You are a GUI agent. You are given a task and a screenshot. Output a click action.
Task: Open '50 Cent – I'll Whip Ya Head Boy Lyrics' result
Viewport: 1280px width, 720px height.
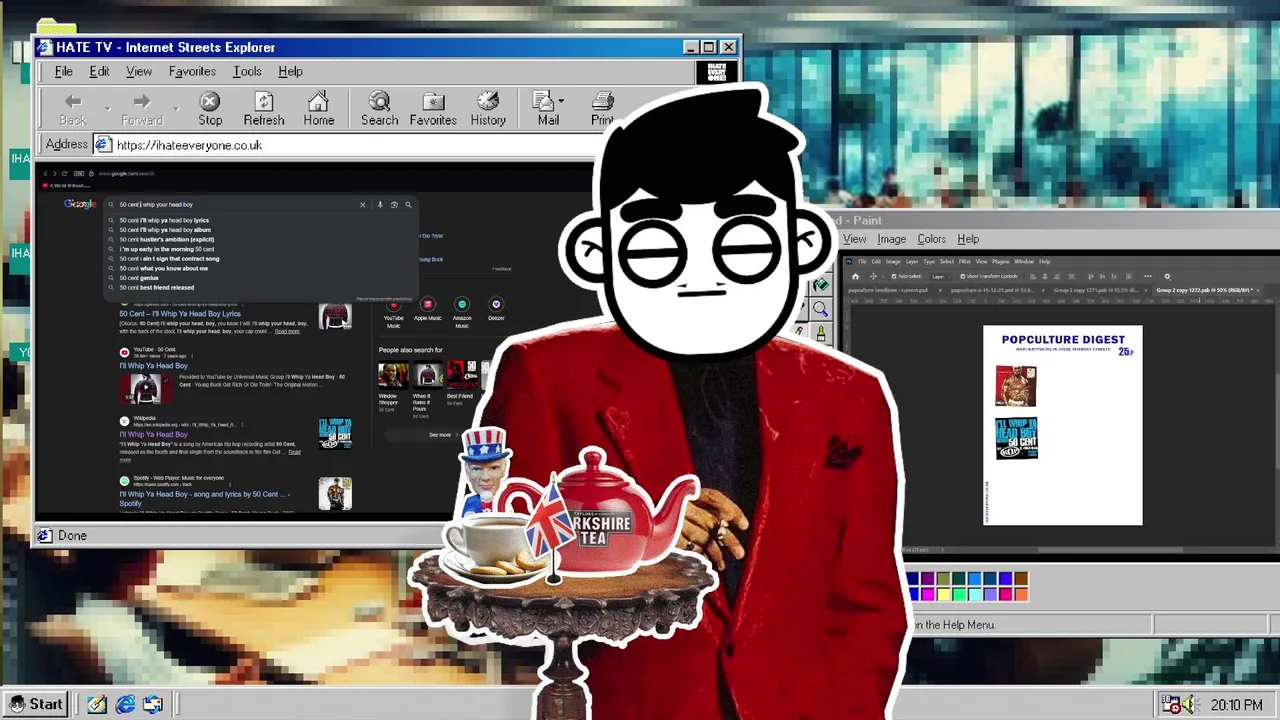pyautogui.click(x=180, y=314)
